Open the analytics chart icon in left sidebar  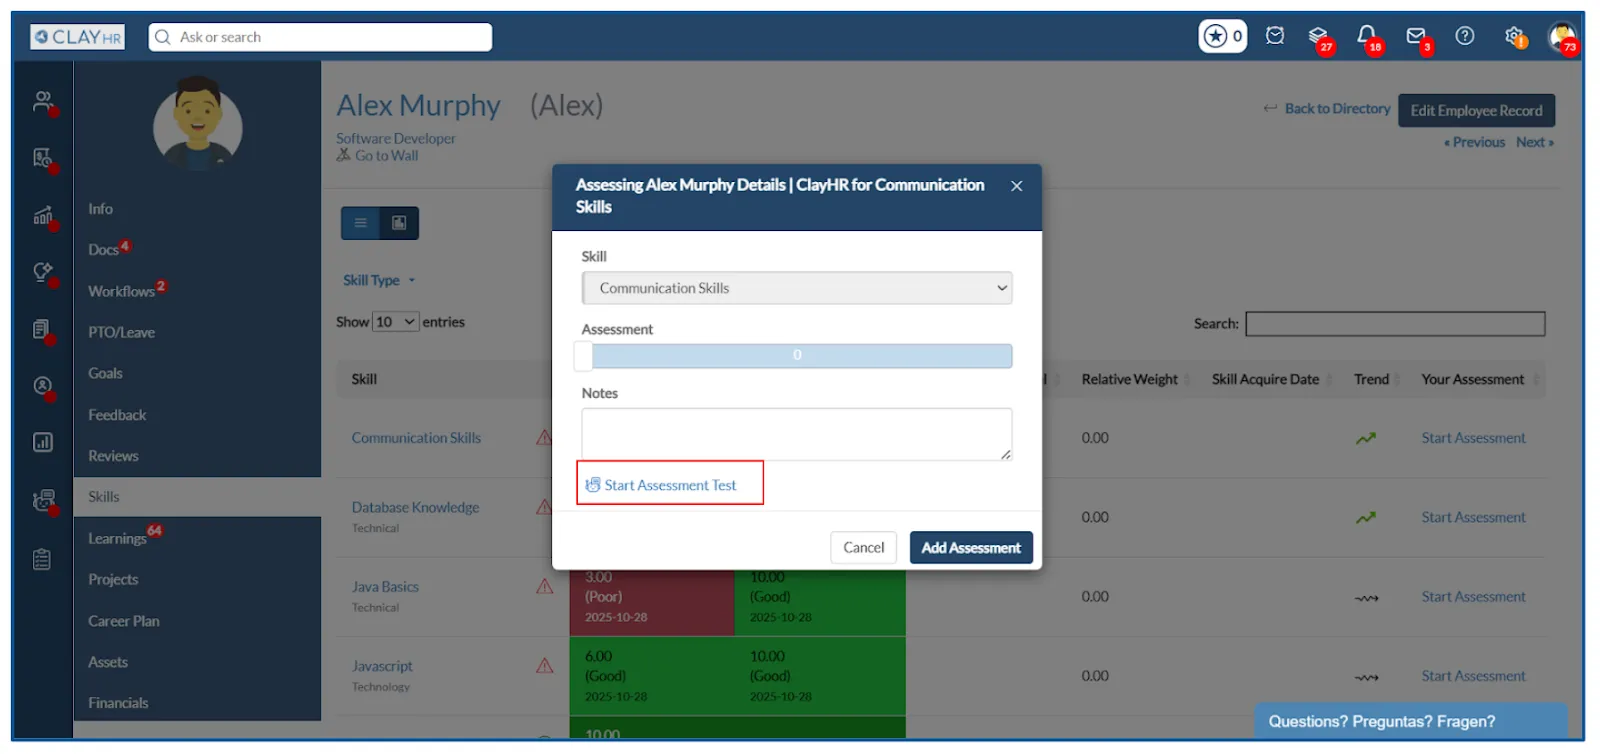click(43, 215)
